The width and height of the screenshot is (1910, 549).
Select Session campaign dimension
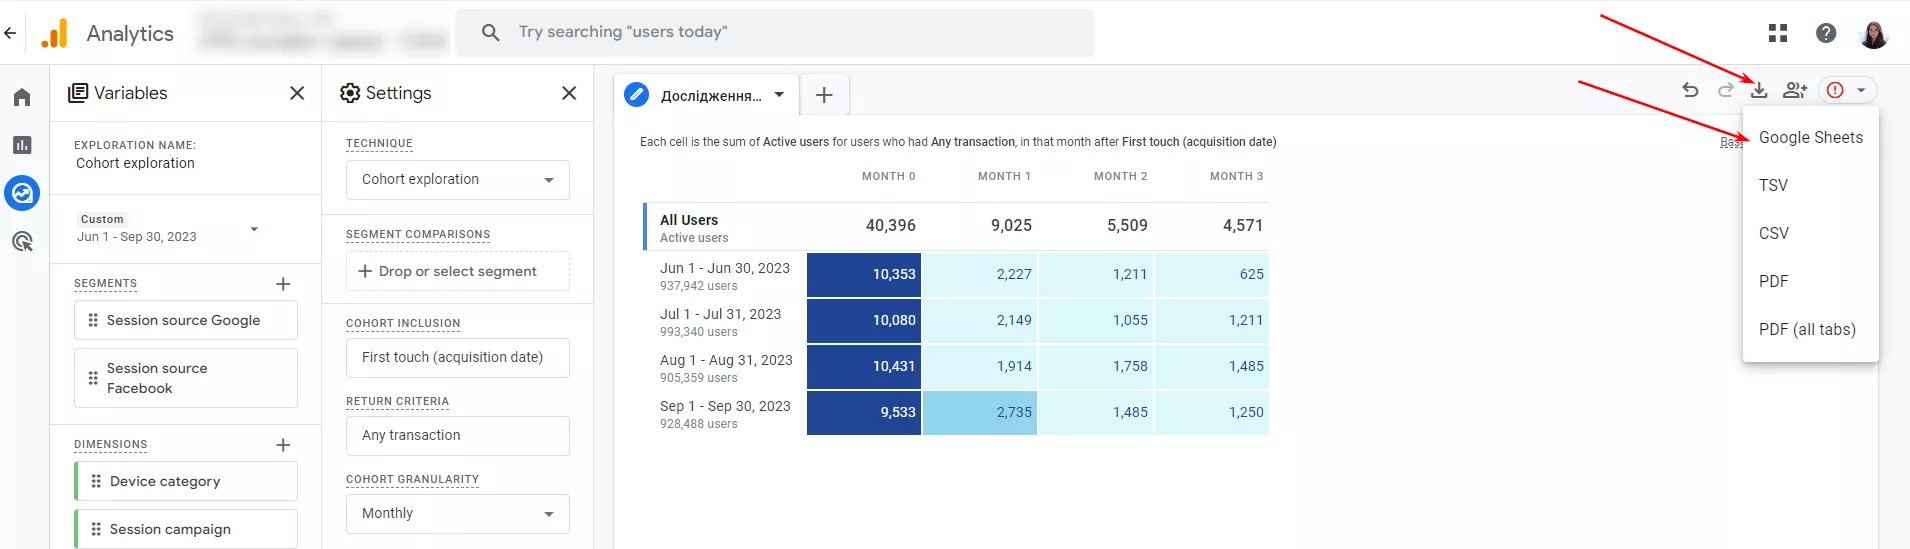point(187,529)
